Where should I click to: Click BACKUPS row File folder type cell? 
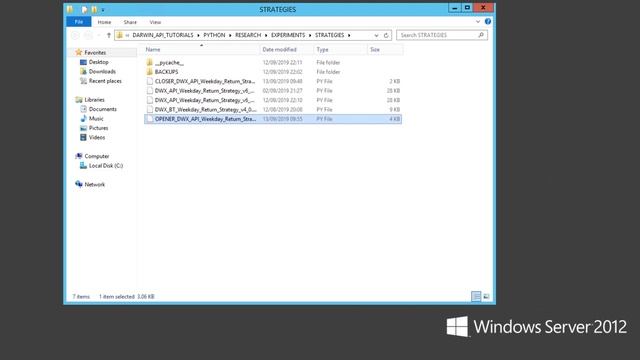(328, 72)
